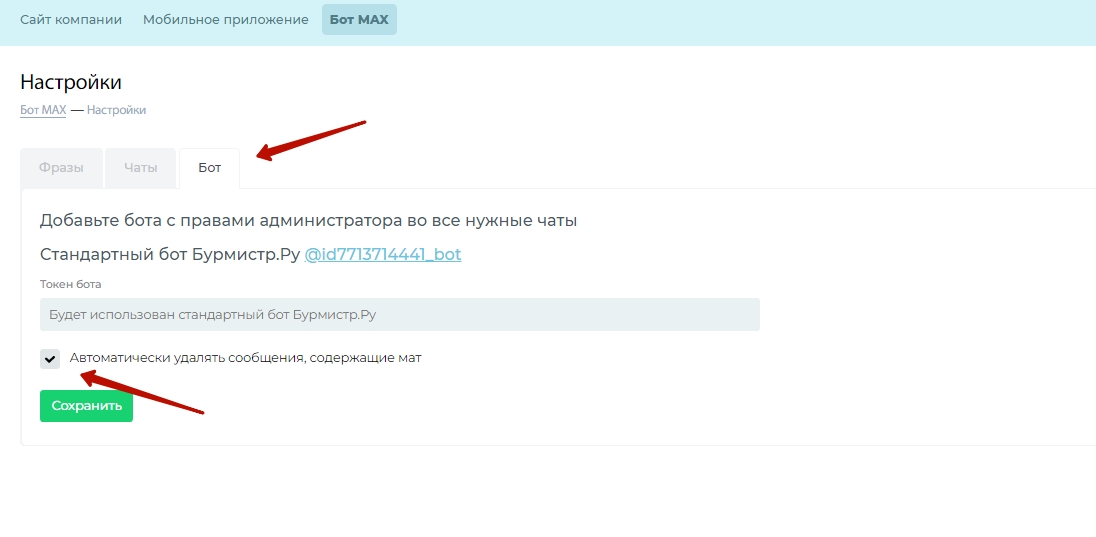Select the Бот tab
Screen dimensions: 1096x537
209,168
